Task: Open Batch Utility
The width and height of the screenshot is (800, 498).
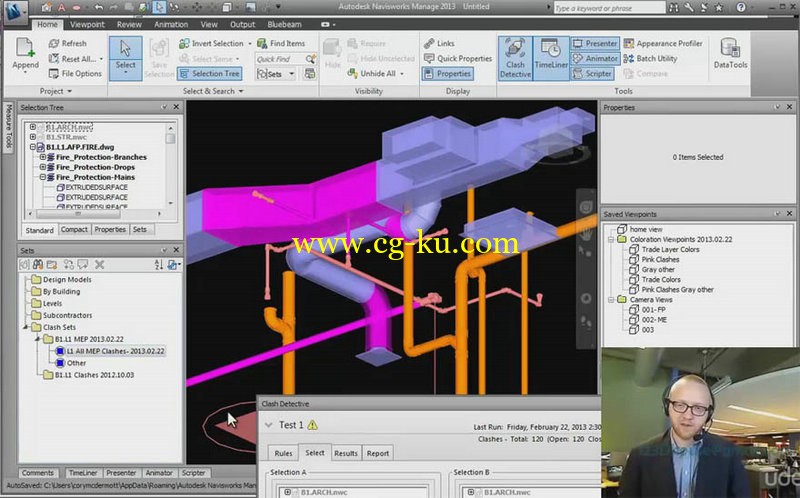Action: [651, 58]
